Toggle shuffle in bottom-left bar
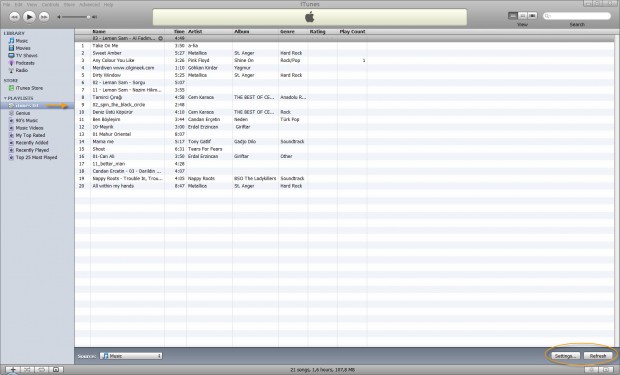The height and width of the screenshot is (375, 620). point(27,370)
